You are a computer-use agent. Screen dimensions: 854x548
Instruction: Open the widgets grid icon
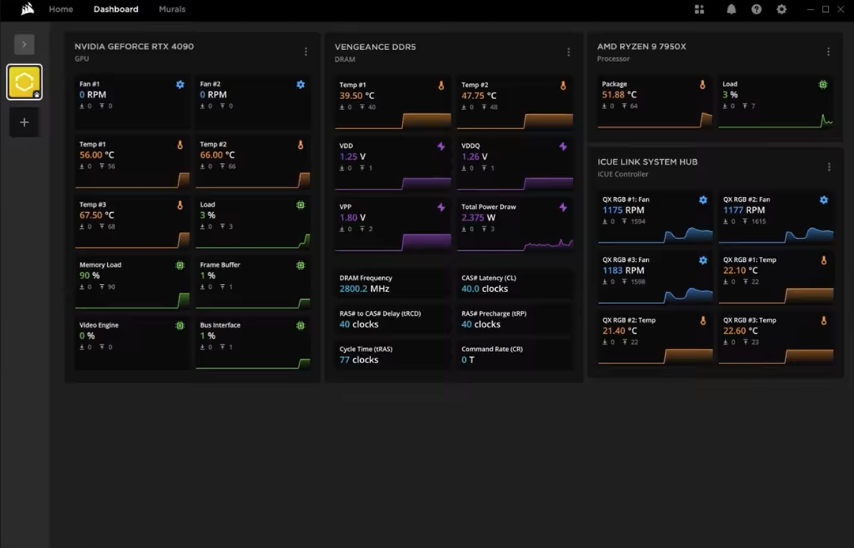(x=699, y=9)
